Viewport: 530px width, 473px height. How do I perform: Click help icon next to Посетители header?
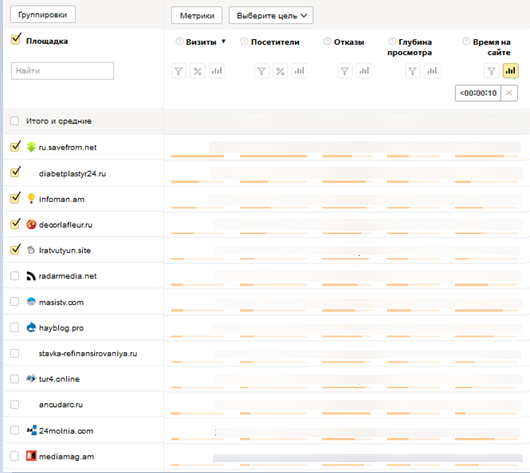[x=244, y=42]
